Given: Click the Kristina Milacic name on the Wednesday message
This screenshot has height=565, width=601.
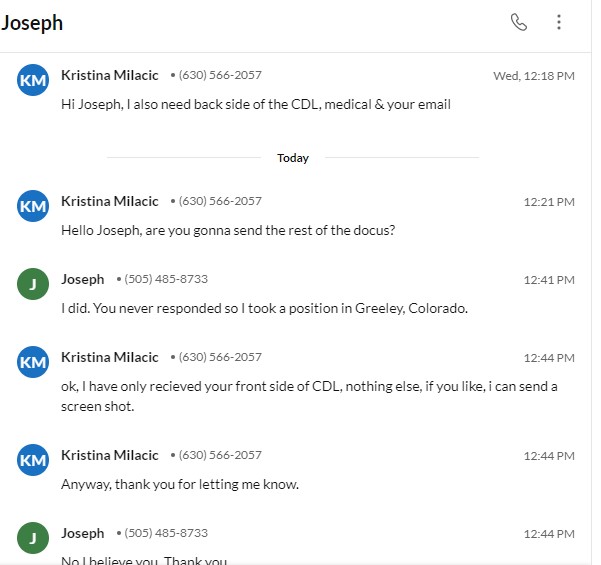Looking at the screenshot, I should pos(111,75).
